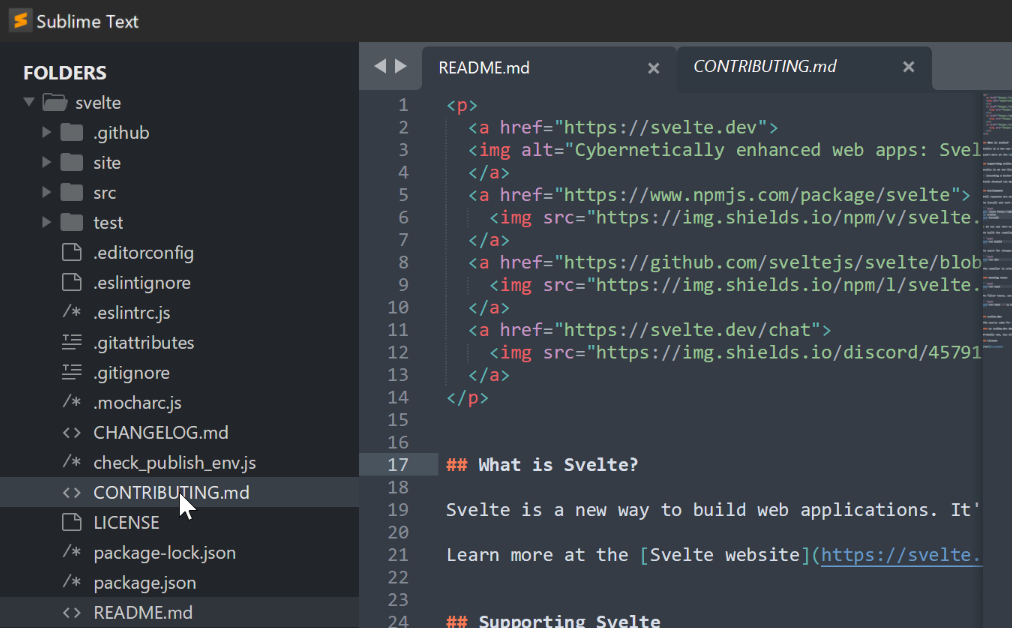Open .eslintrc.js from the sidebar
The width and height of the screenshot is (1012, 628).
[x=132, y=312]
